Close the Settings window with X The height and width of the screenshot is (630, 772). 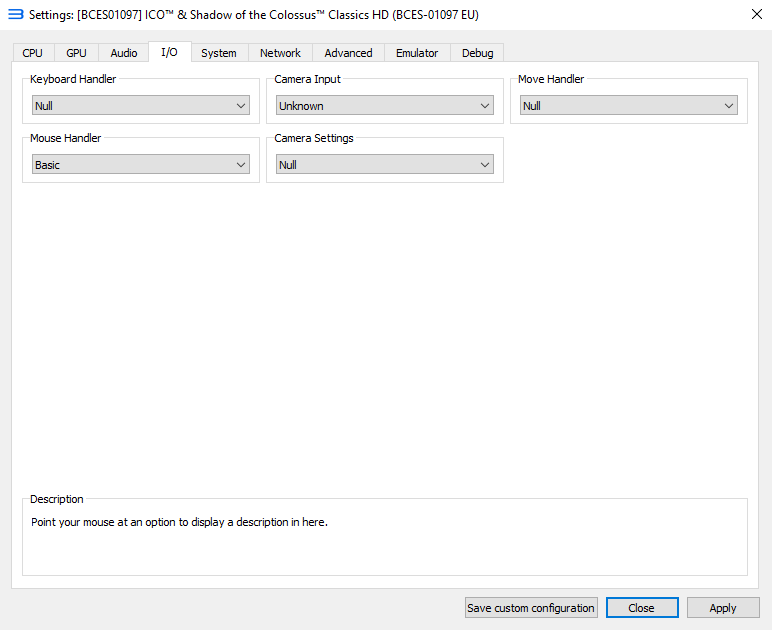click(757, 14)
